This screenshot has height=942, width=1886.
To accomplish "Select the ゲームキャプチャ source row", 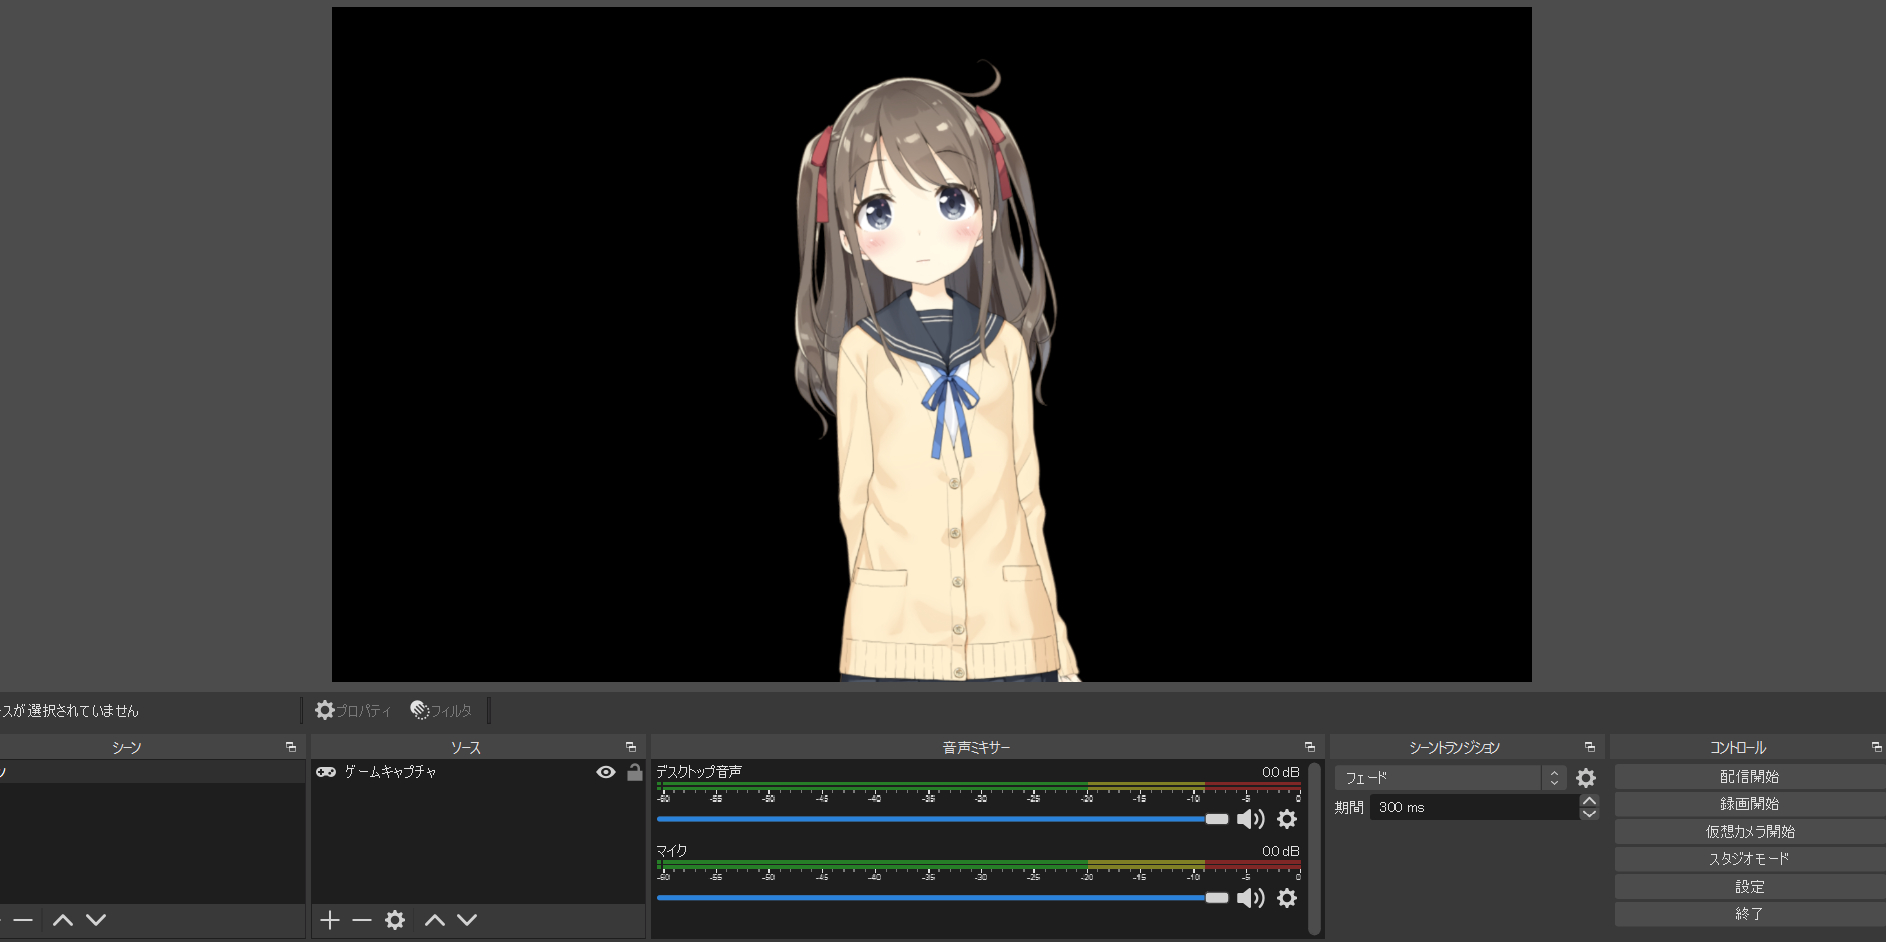I will (x=478, y=772).
